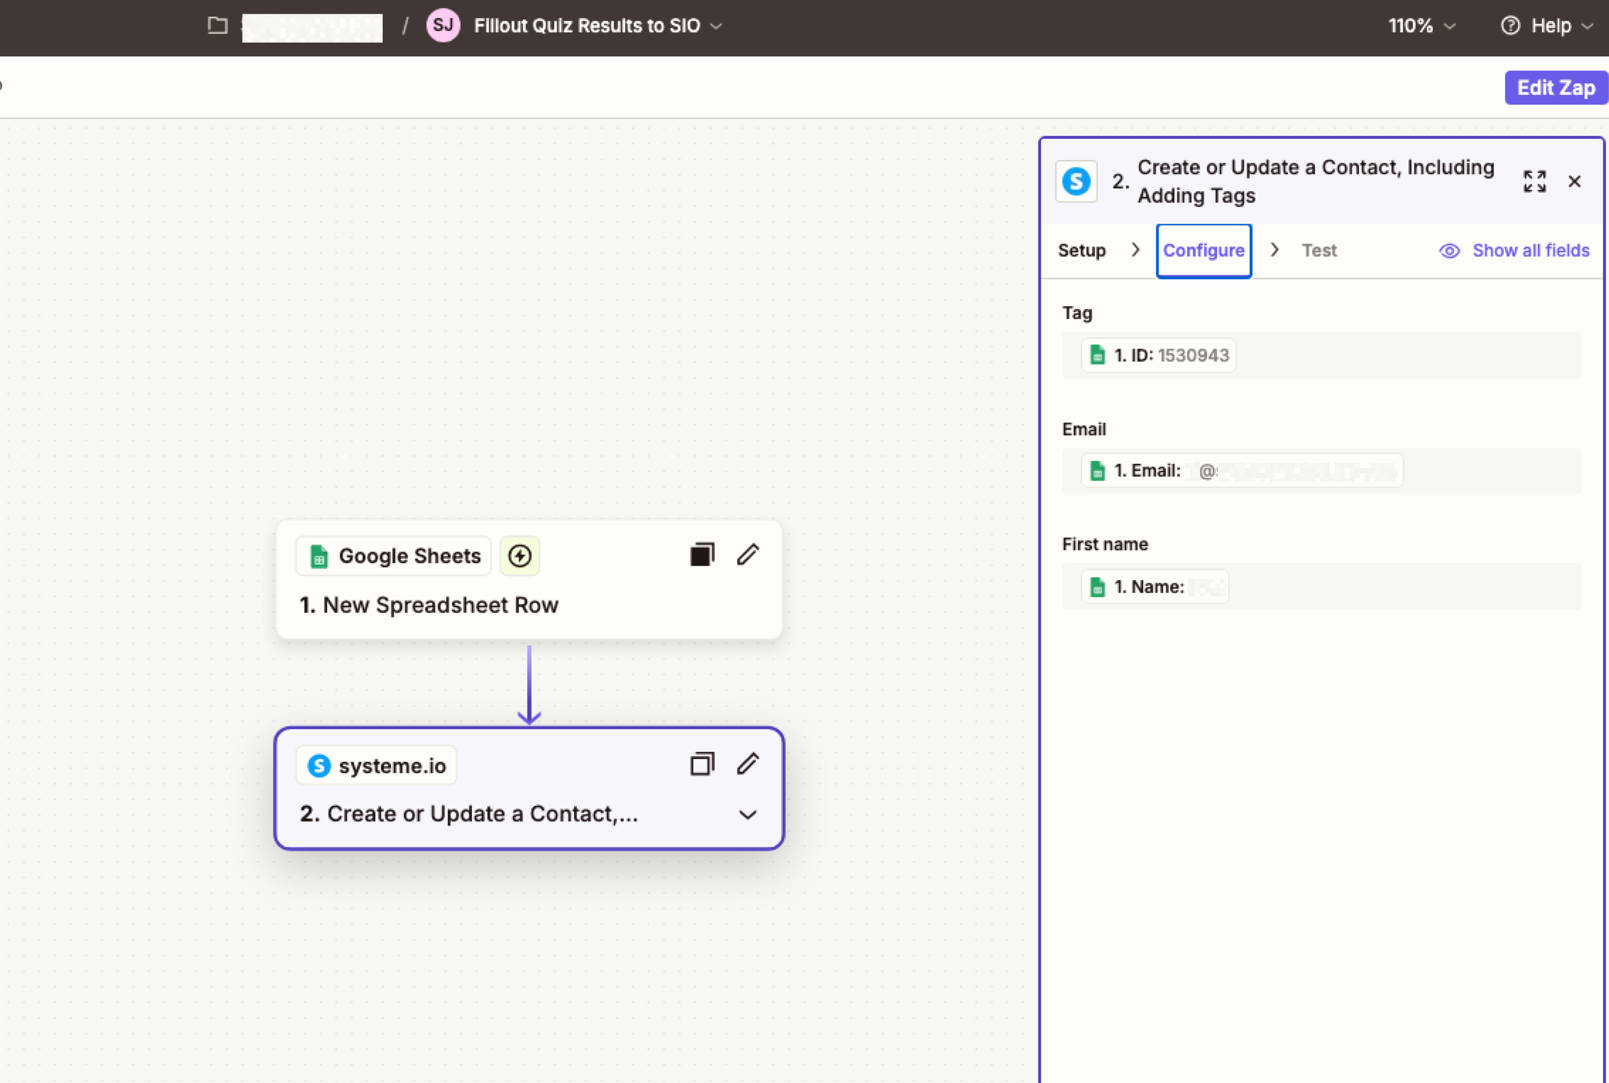Click the Google Sheets icon in Name pill

pos(1097,587)
